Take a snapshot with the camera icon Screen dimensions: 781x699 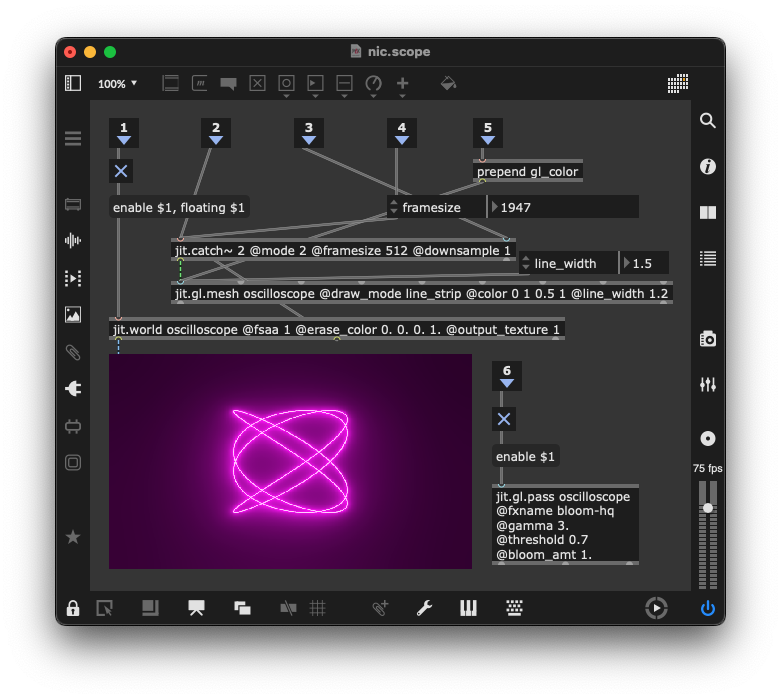click(708, 339)
